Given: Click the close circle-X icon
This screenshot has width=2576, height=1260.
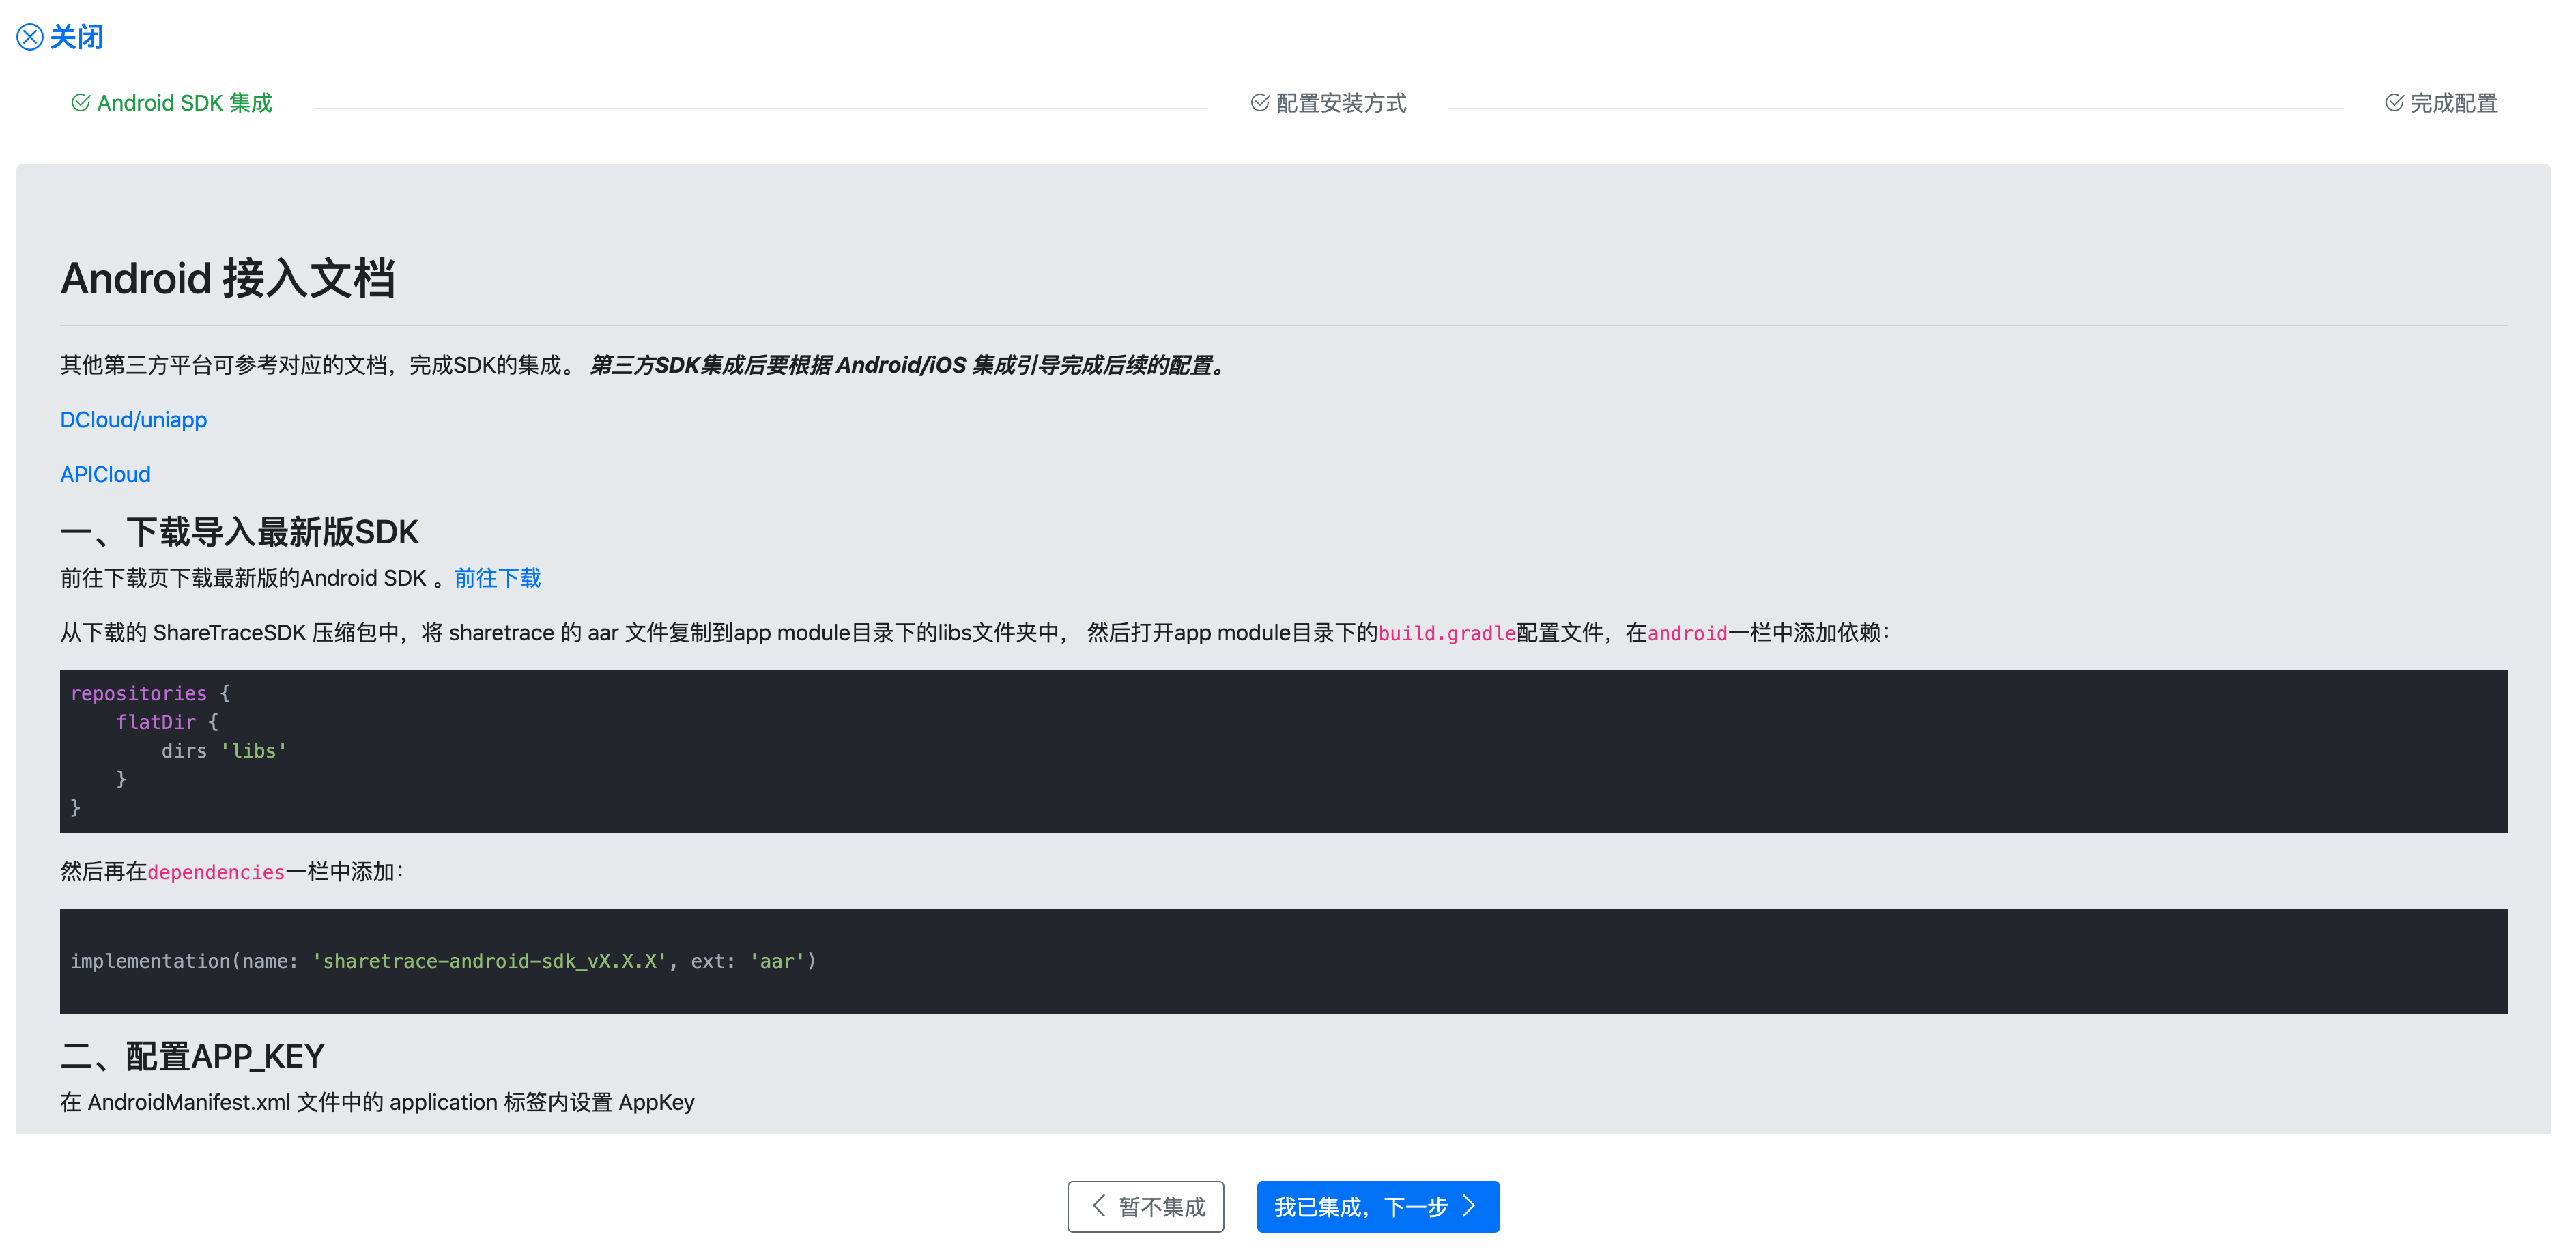Looking at the screenshot, I should (30, 37).
